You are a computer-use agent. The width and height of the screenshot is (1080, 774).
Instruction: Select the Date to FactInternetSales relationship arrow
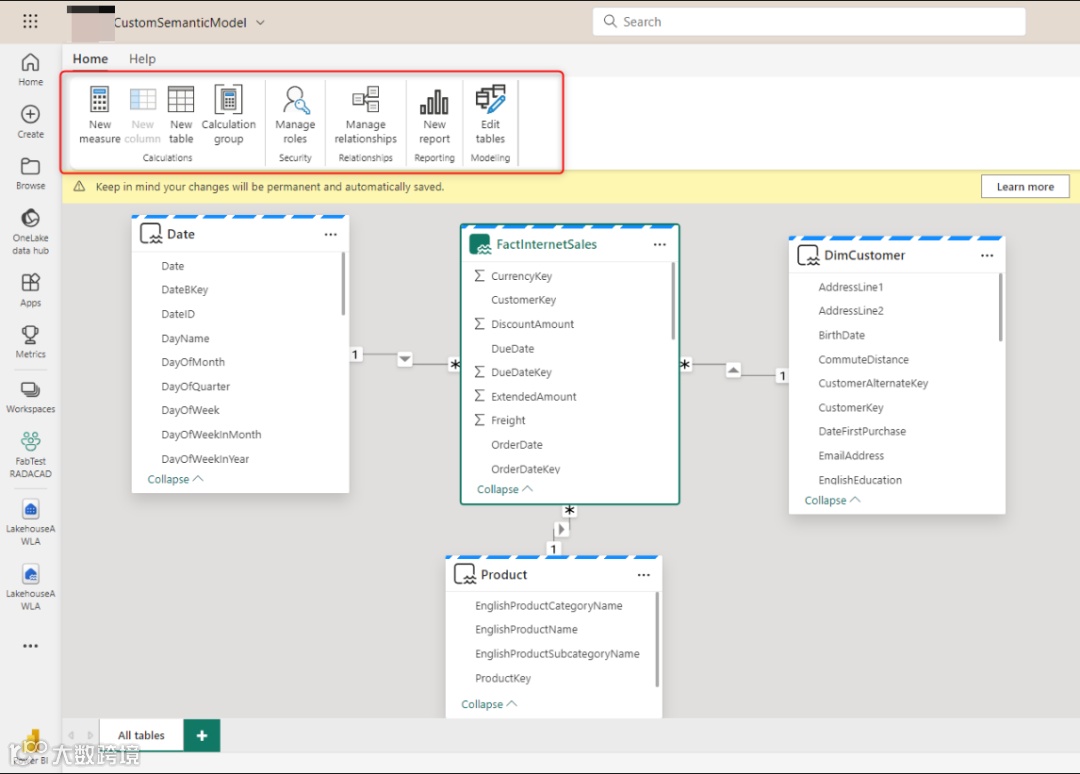point(405,359)
